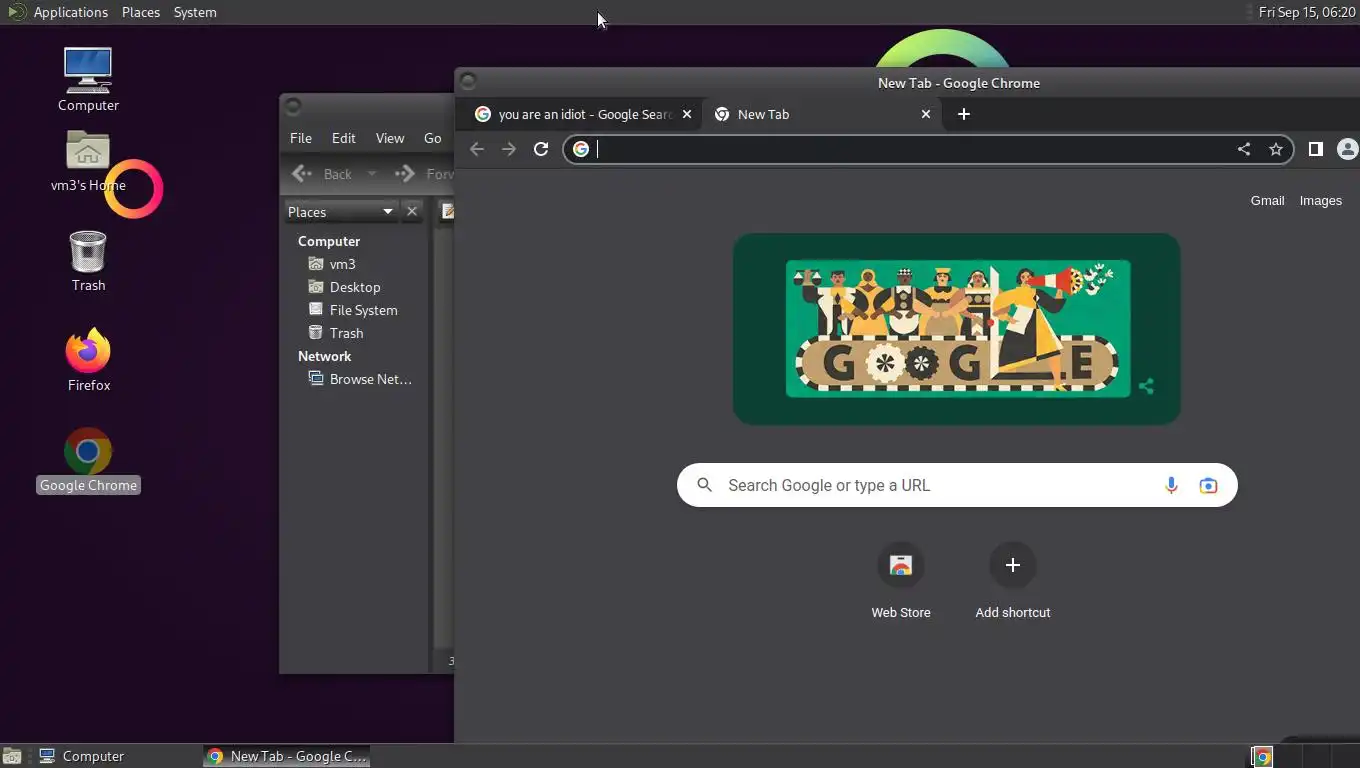Open File menu in file manager
This screenshot has width=1360, height=768.
(301, 138)
